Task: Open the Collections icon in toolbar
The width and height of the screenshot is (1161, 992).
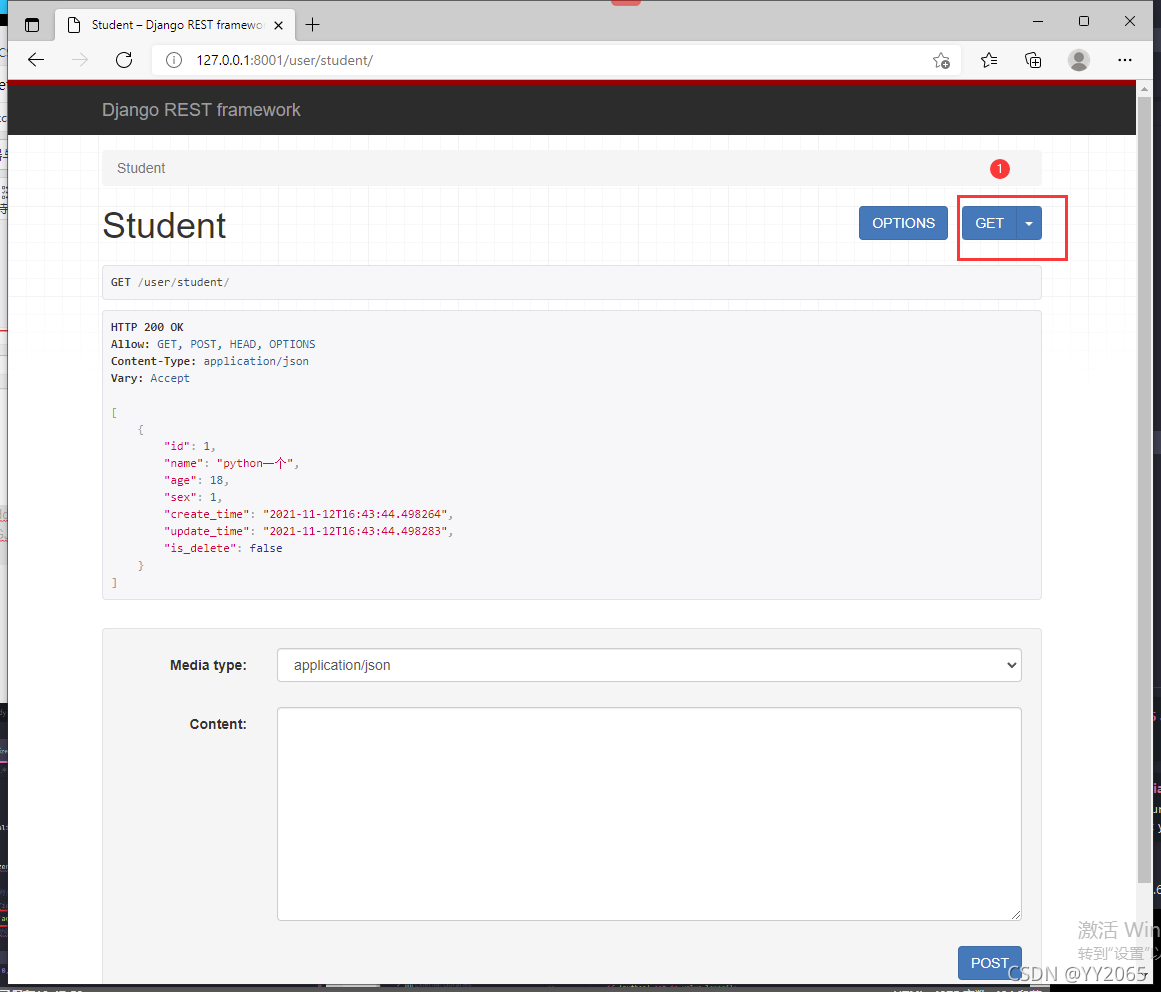Action: coord(1033,61)
